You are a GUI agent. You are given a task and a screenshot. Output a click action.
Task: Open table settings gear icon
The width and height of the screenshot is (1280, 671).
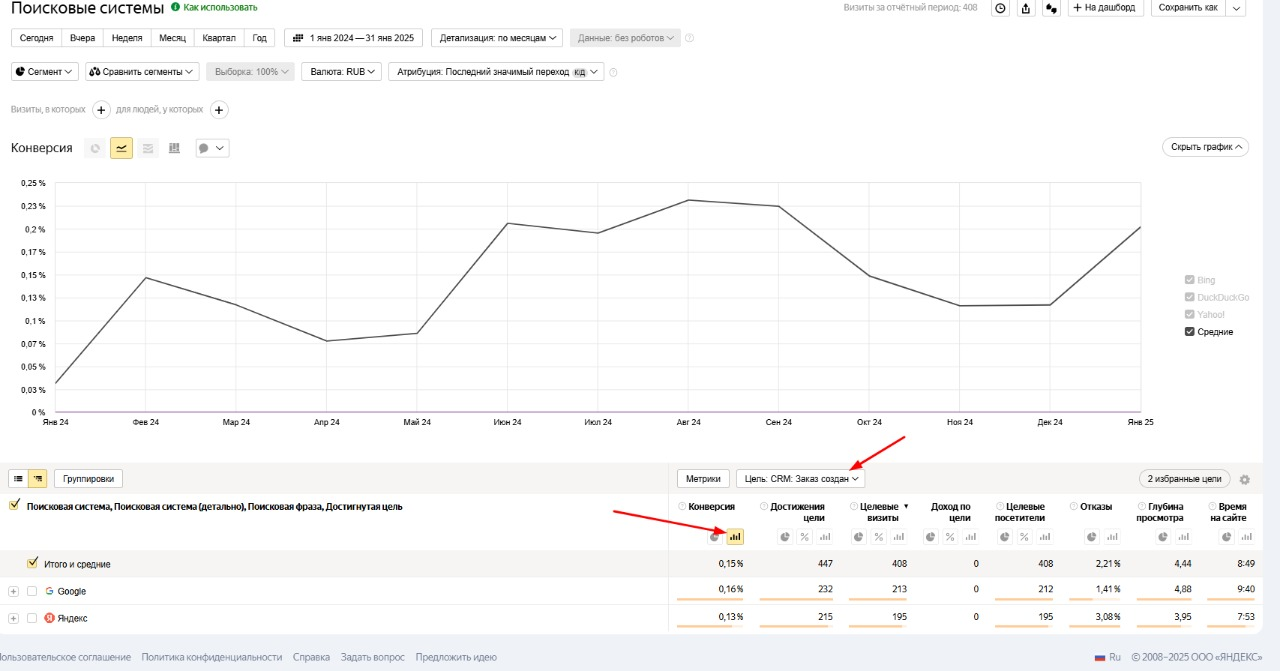click(1245, 480)
